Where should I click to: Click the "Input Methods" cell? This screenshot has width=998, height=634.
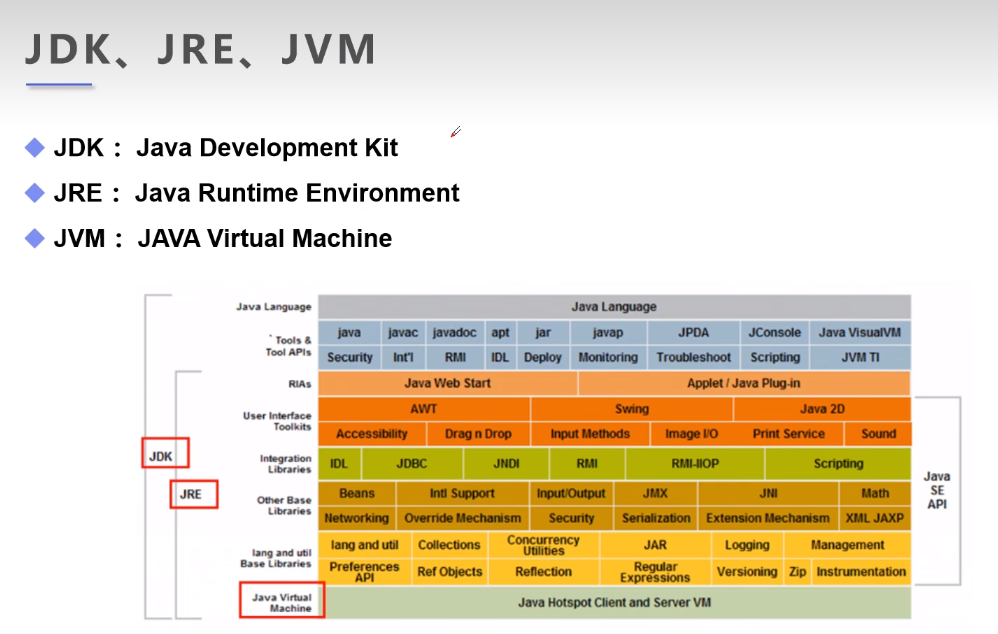(590, 433)
